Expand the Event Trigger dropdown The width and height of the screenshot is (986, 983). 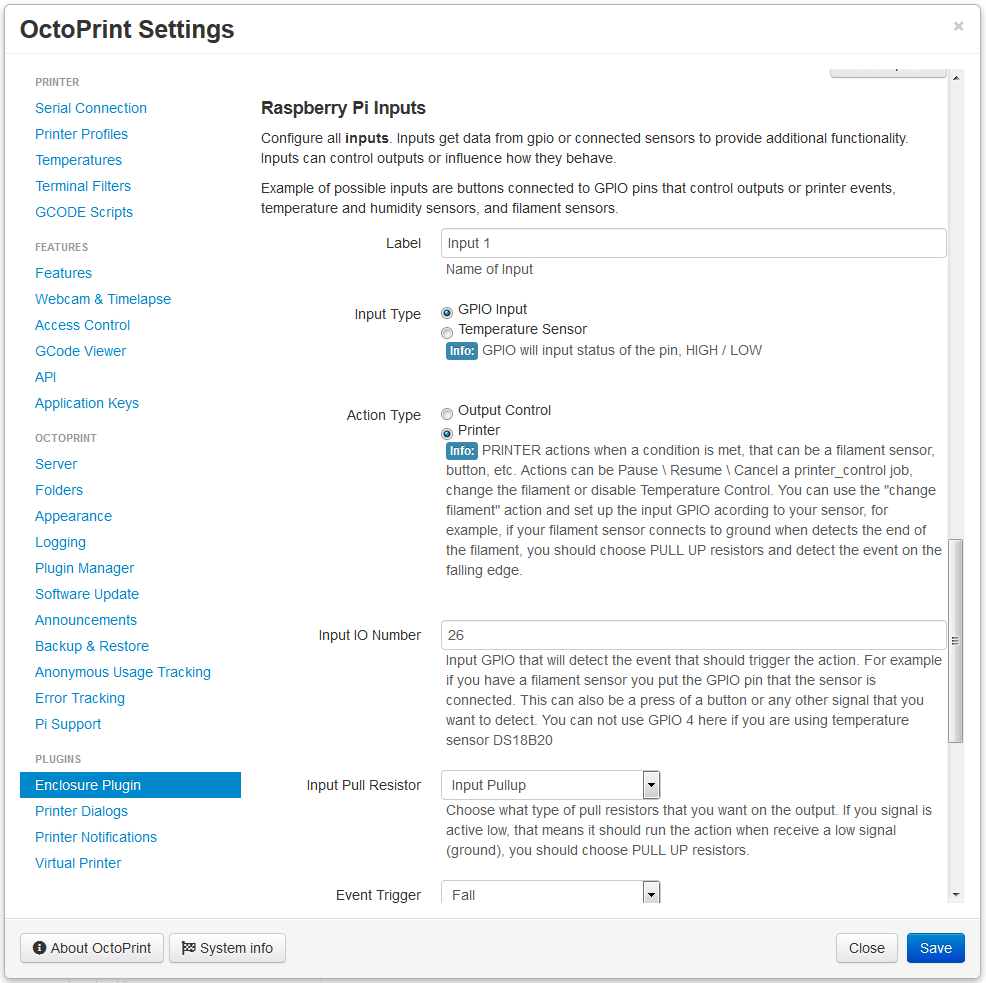point(550,894)
